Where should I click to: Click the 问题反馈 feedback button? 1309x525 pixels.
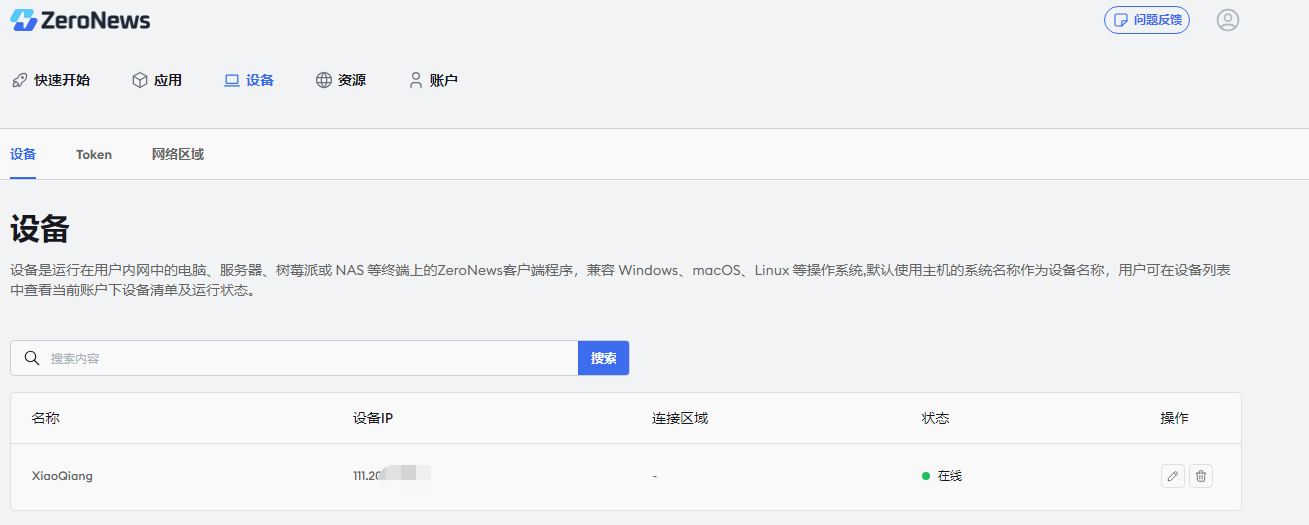[1147, 20]
